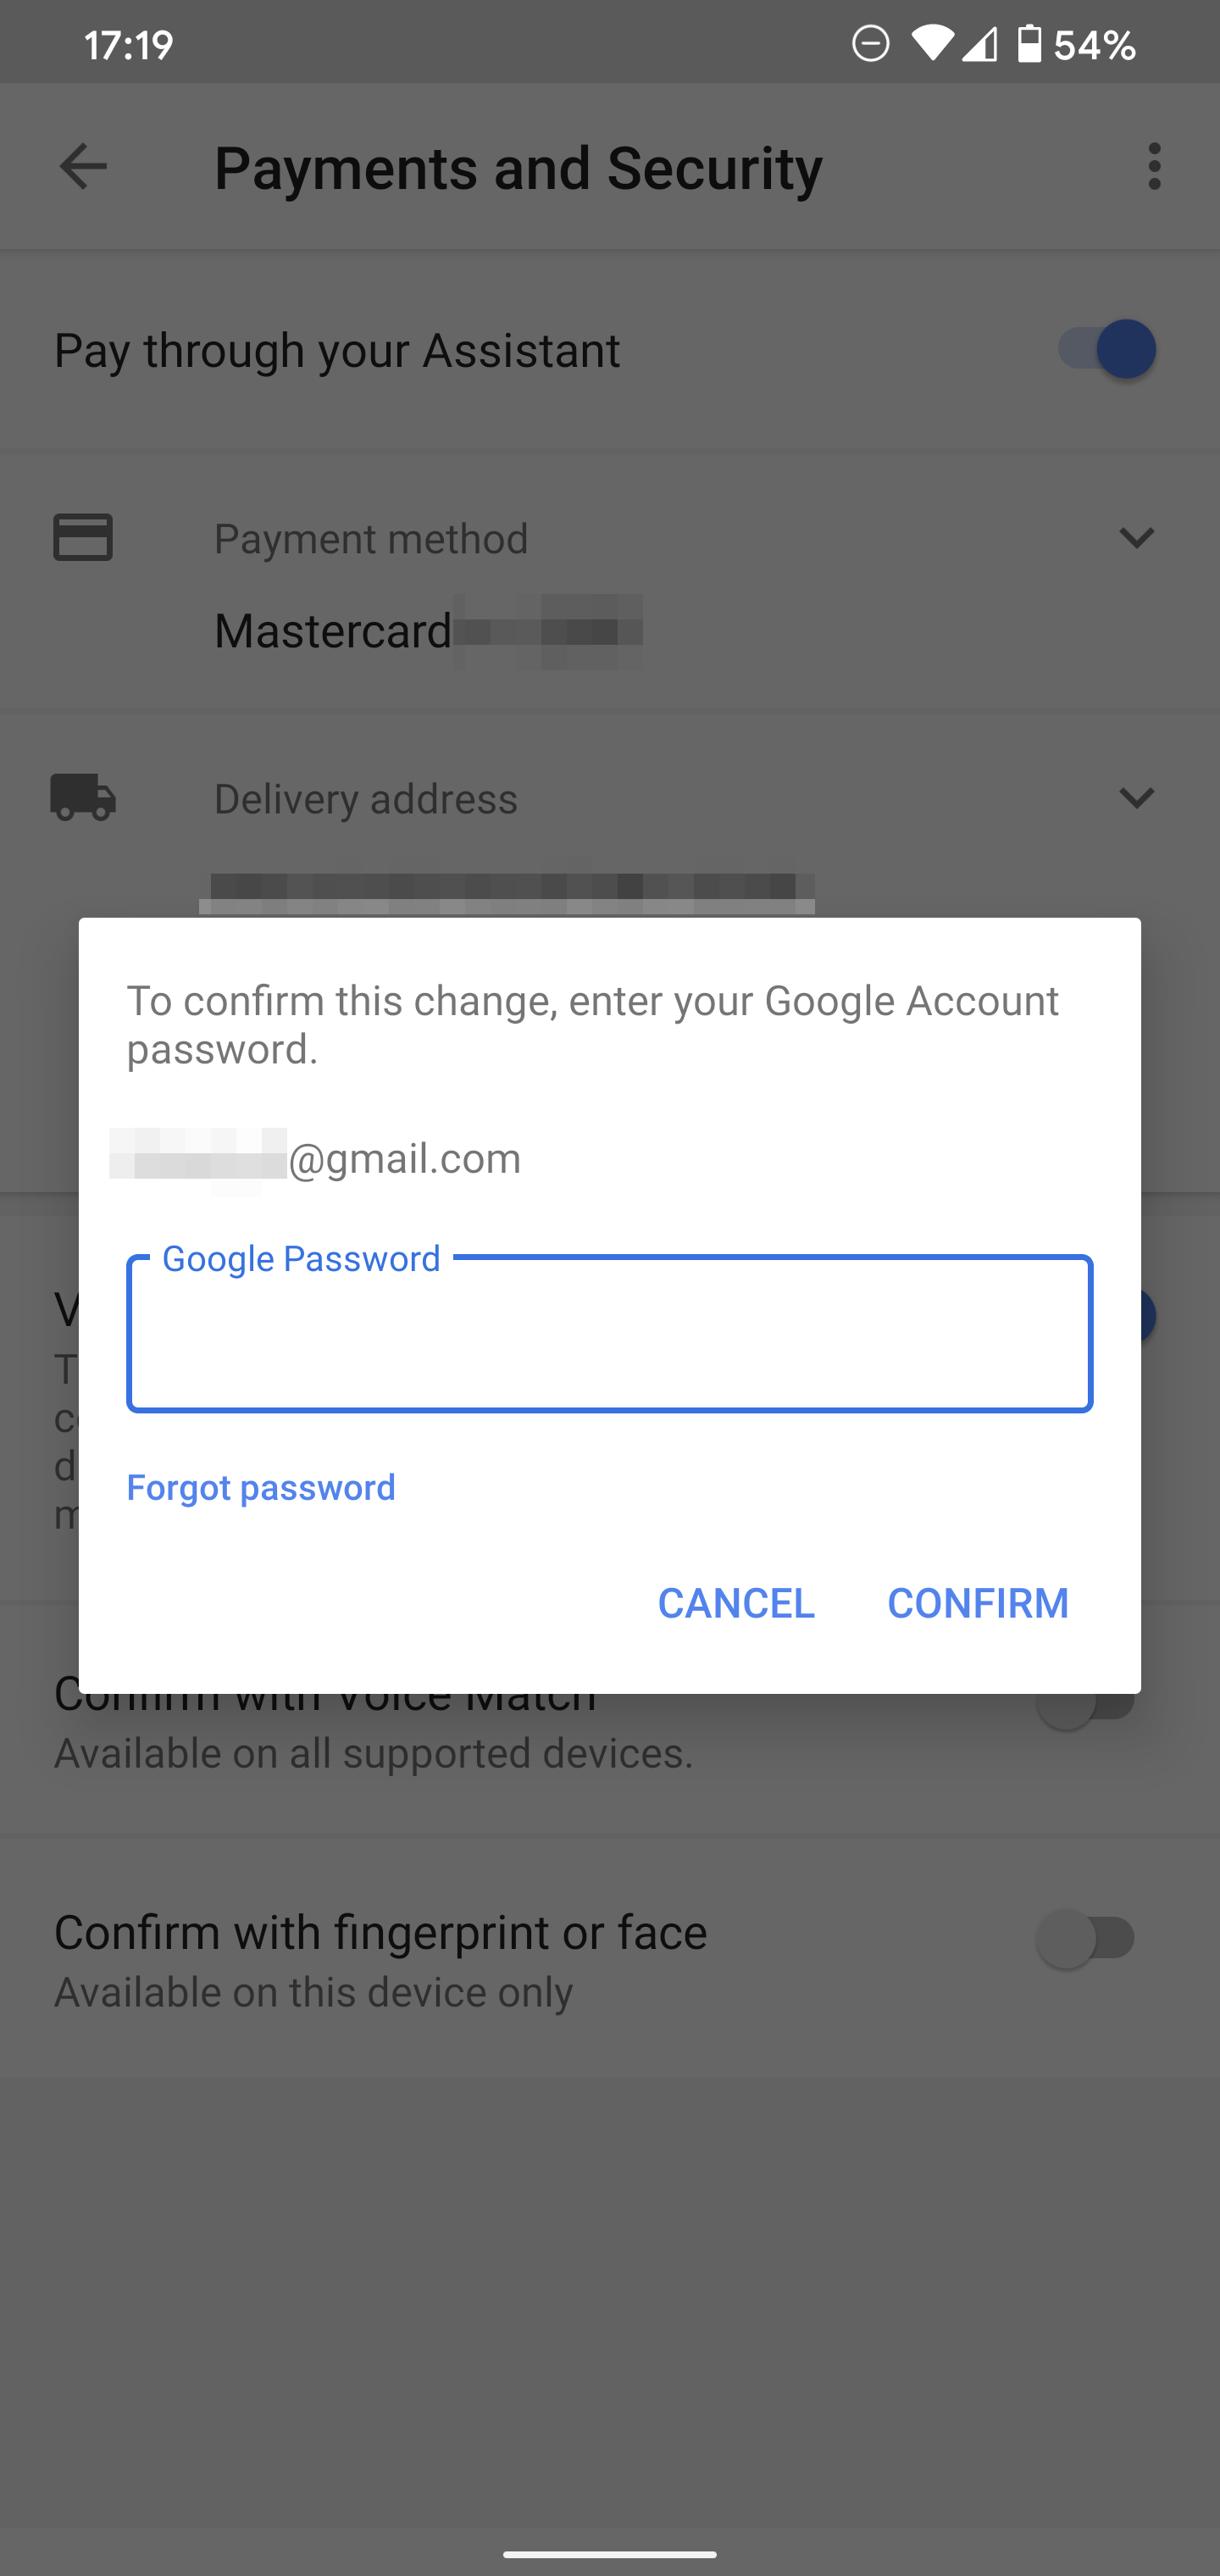Tap the home gesture navigation bar
1220x2576 pixels.
coord(609,2553)
